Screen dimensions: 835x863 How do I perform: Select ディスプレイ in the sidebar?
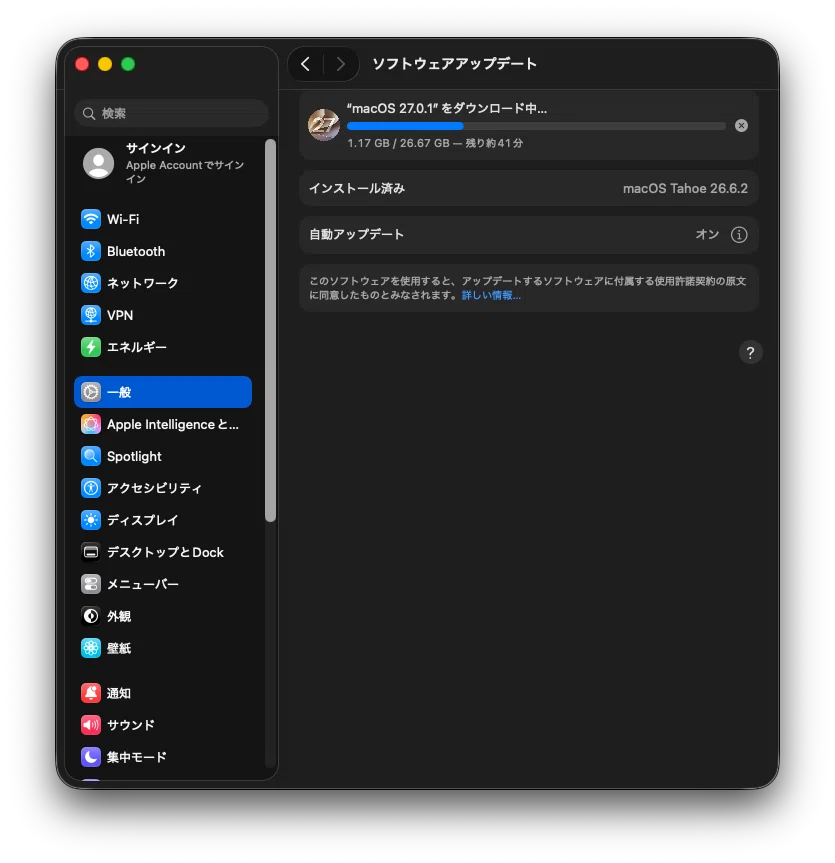point(163,520)
